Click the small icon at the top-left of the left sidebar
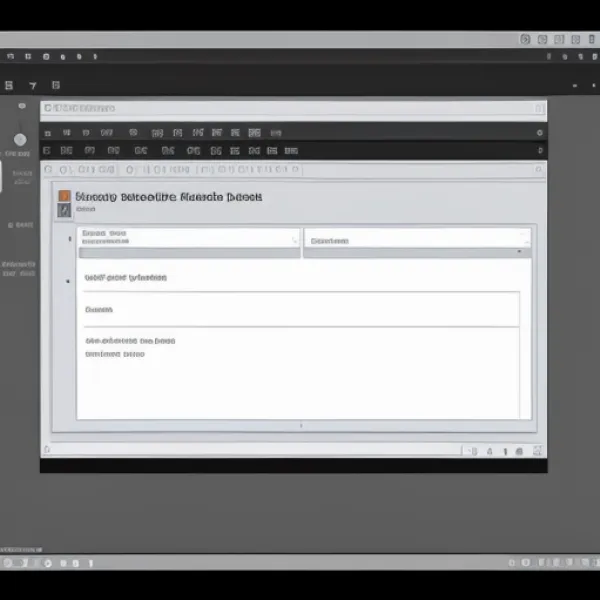 coord(21,105)
